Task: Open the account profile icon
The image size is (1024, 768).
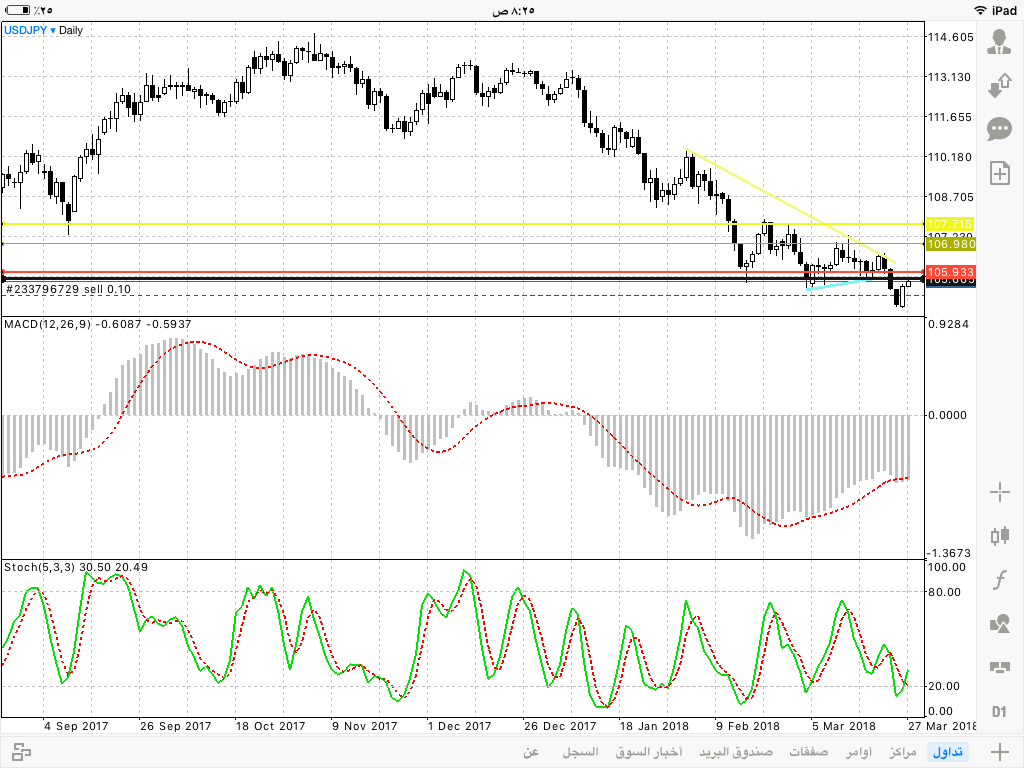Action: 999,42
